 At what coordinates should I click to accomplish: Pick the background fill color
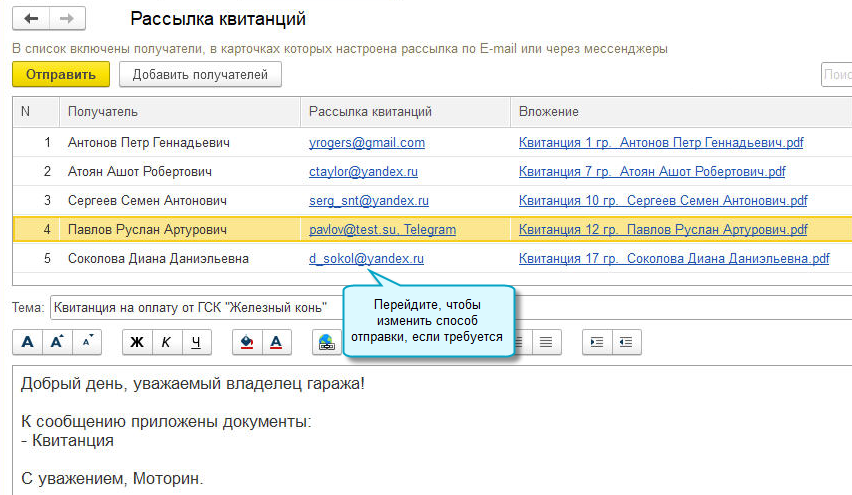[246, 342]
